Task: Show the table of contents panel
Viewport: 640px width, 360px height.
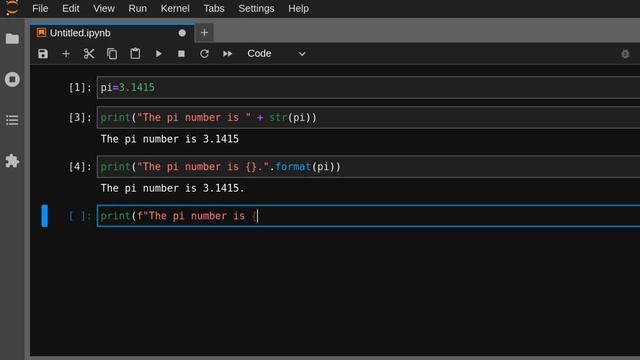Action: 12,120
